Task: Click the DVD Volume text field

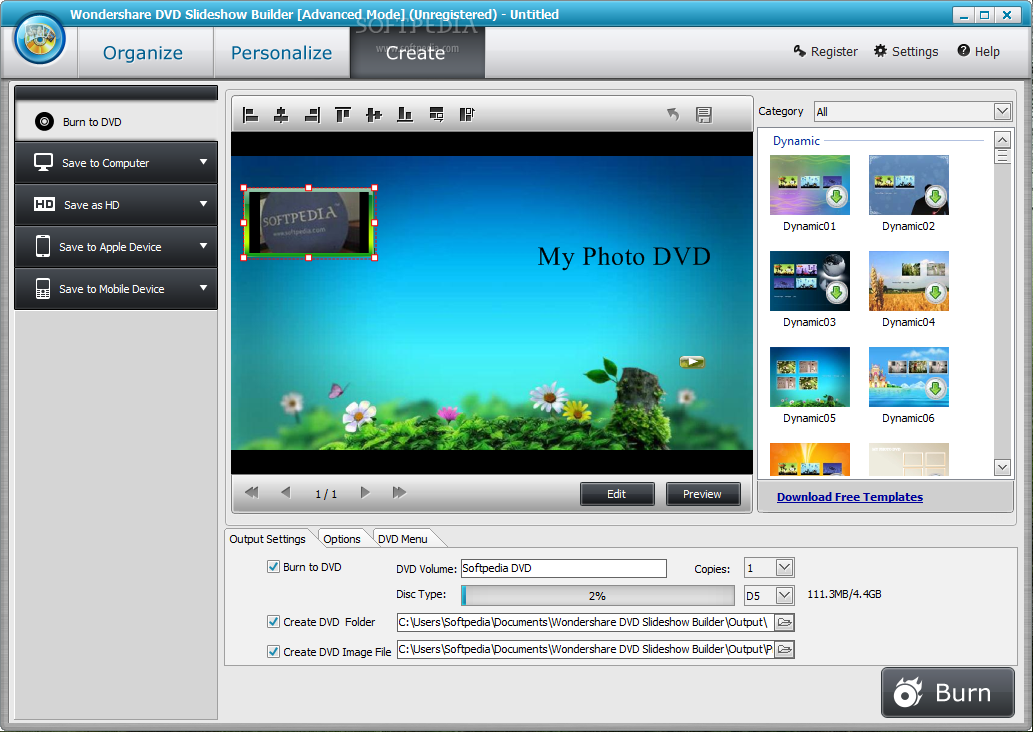Action: point(563,568)
